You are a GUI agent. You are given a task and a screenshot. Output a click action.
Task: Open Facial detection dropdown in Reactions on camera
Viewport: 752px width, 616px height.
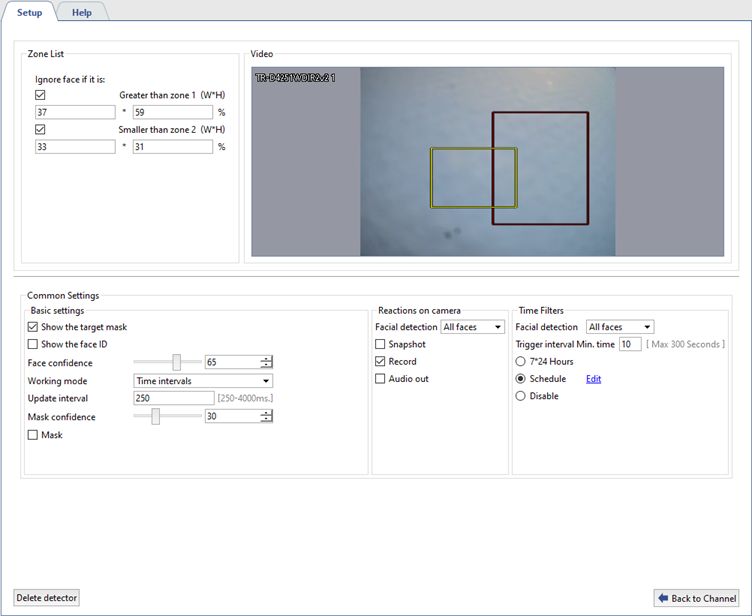tap(472, 327)
